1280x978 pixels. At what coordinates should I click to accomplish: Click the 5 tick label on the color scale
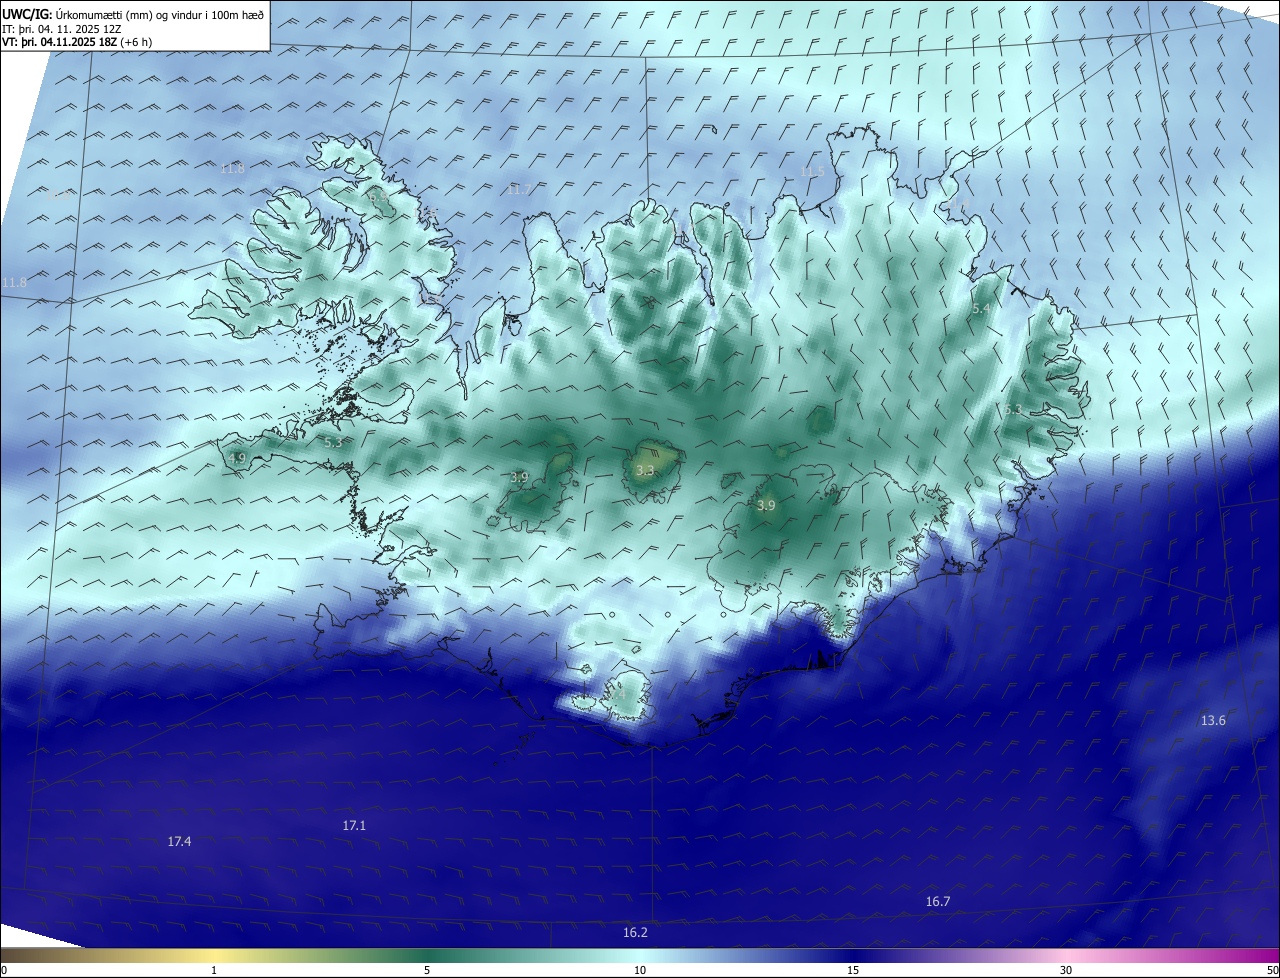427,970
